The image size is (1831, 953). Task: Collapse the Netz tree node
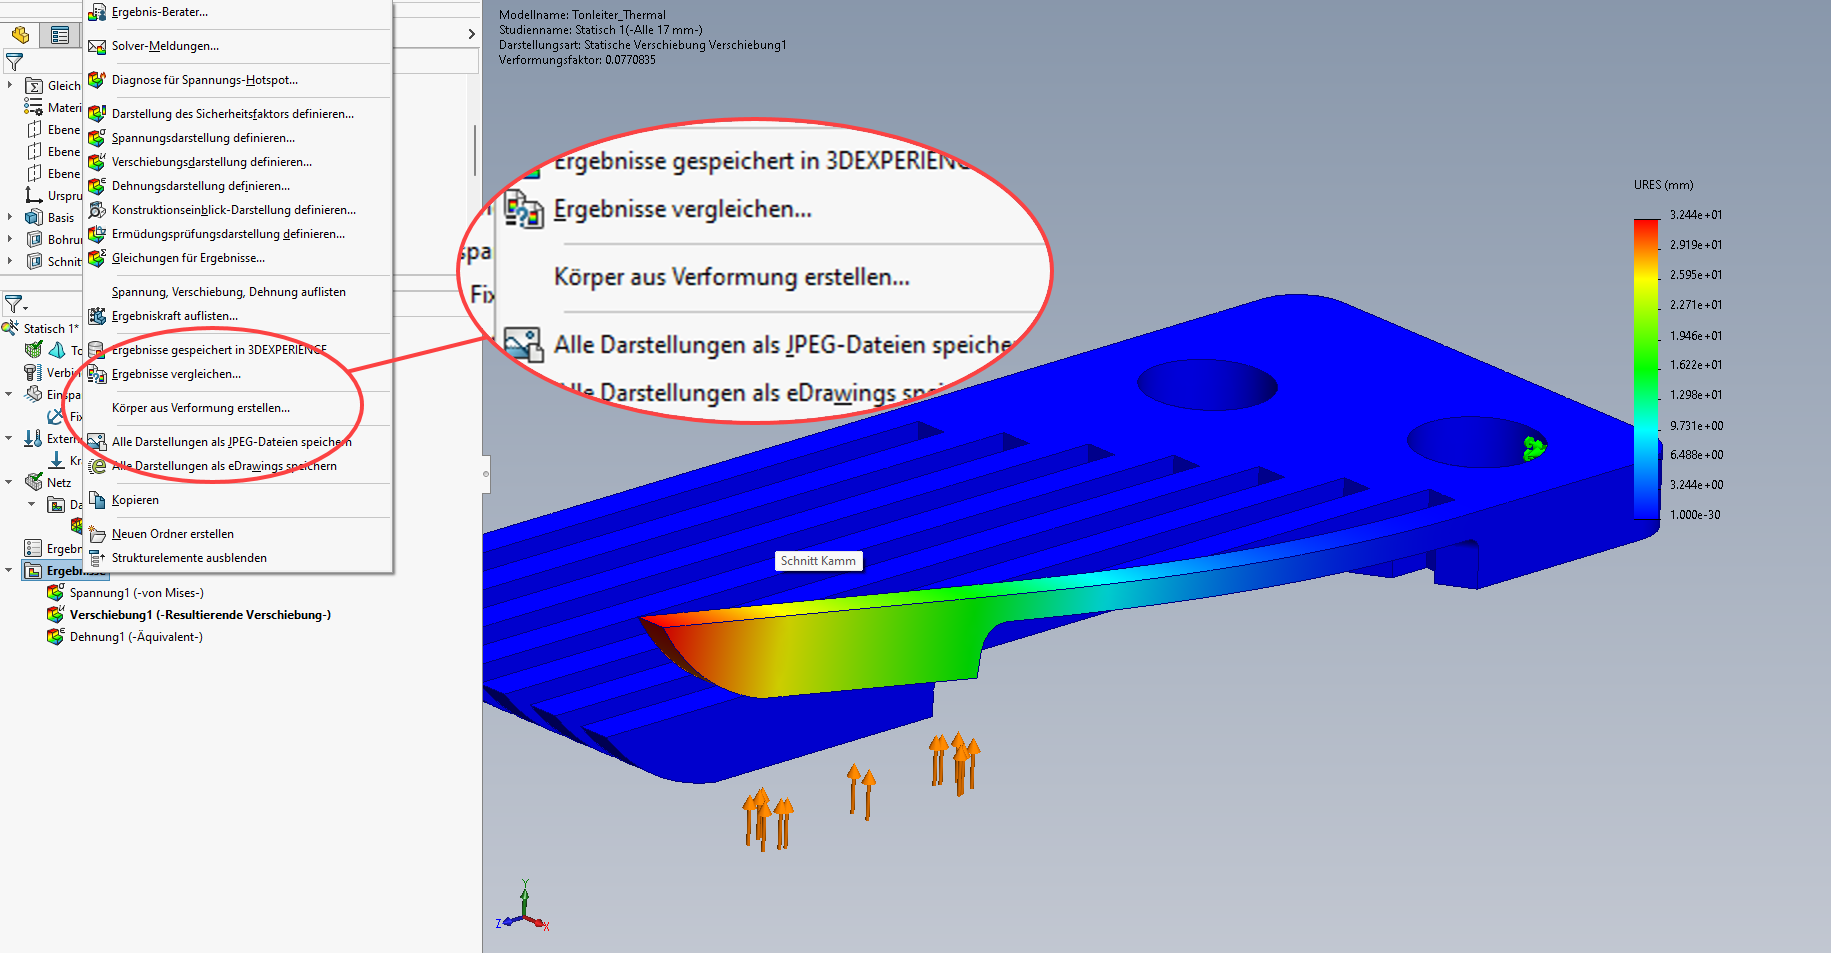pos(9,482)
